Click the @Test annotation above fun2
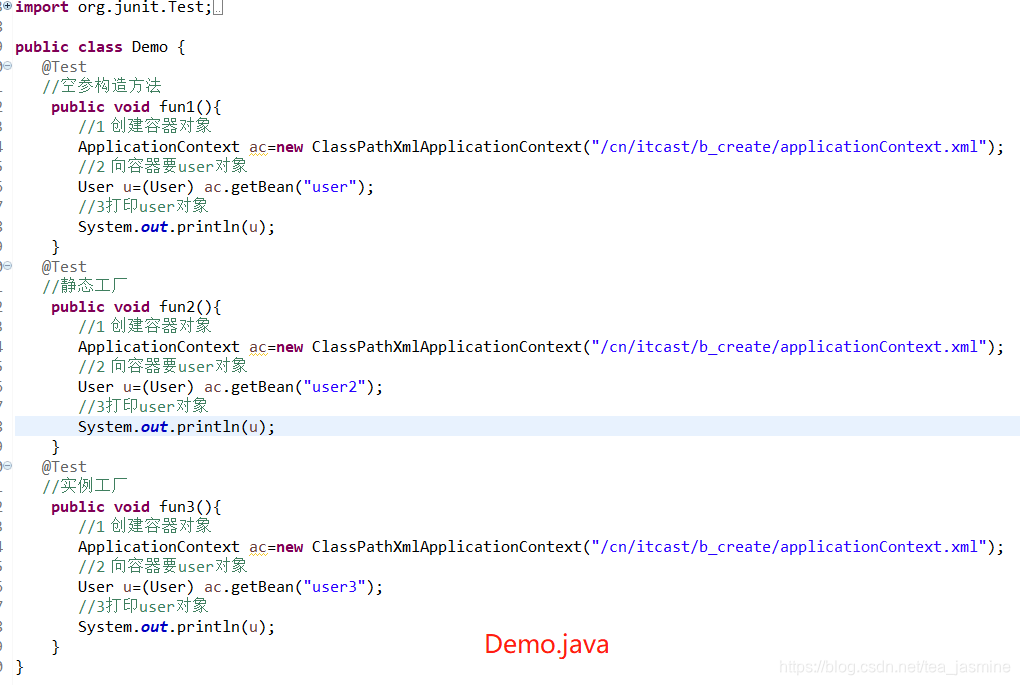 (x=64, y=266)
